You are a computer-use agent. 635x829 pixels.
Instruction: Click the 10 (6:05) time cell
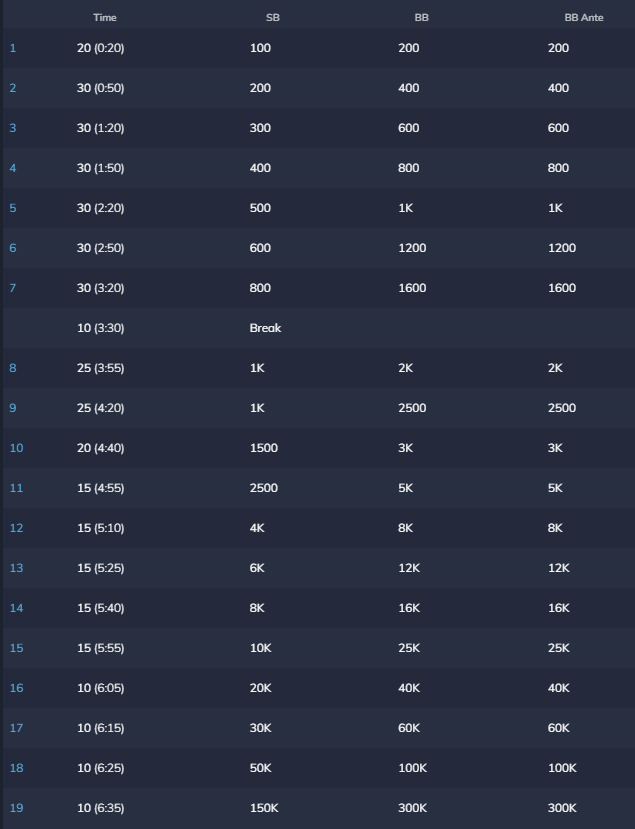100,688
